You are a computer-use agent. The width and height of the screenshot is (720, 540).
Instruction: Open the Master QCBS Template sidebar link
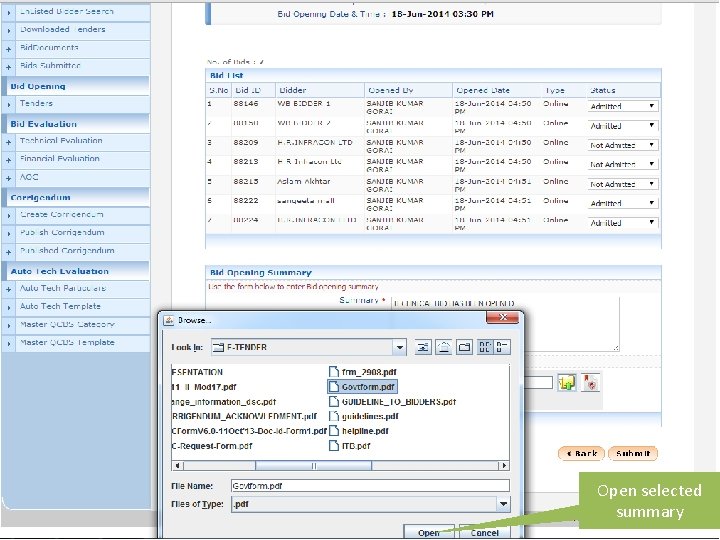pos(67,342)
